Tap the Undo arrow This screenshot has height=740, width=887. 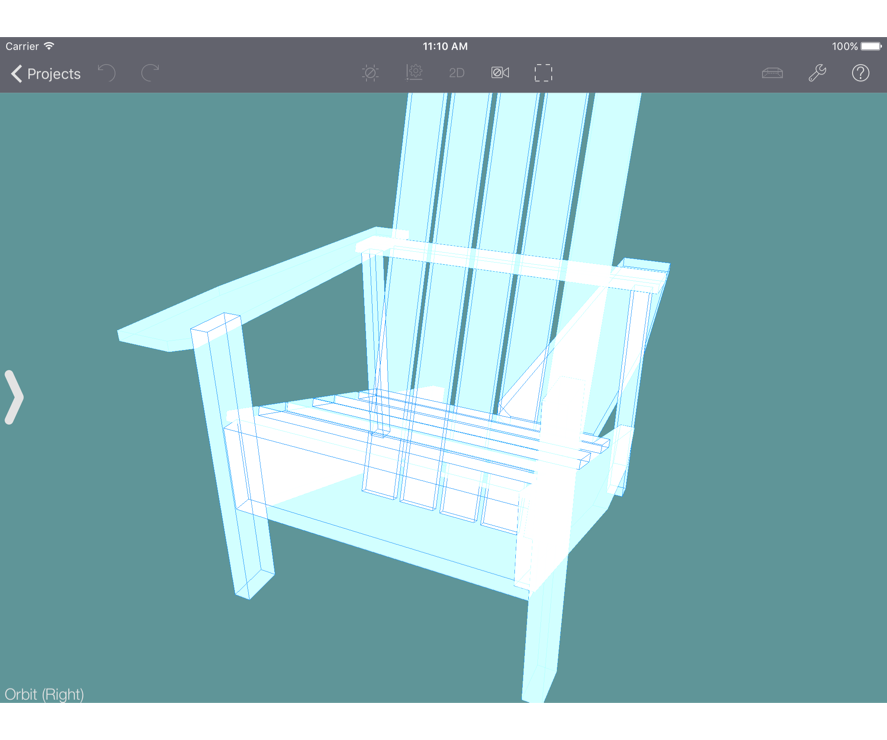coord(107,73)
